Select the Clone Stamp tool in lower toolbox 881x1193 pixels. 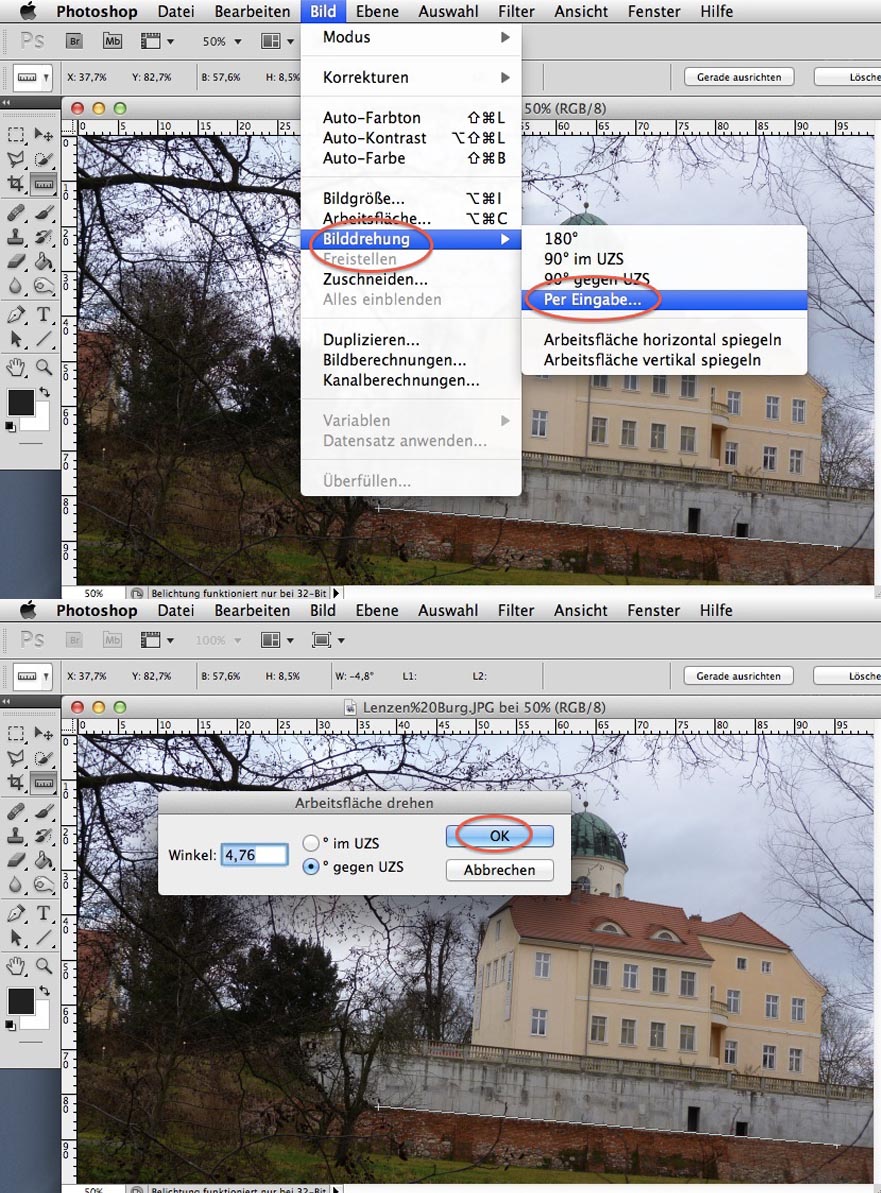[x=16, y=835]
